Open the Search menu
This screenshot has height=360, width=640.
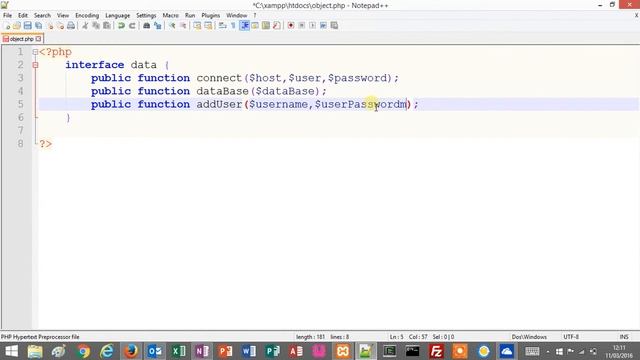42,16
